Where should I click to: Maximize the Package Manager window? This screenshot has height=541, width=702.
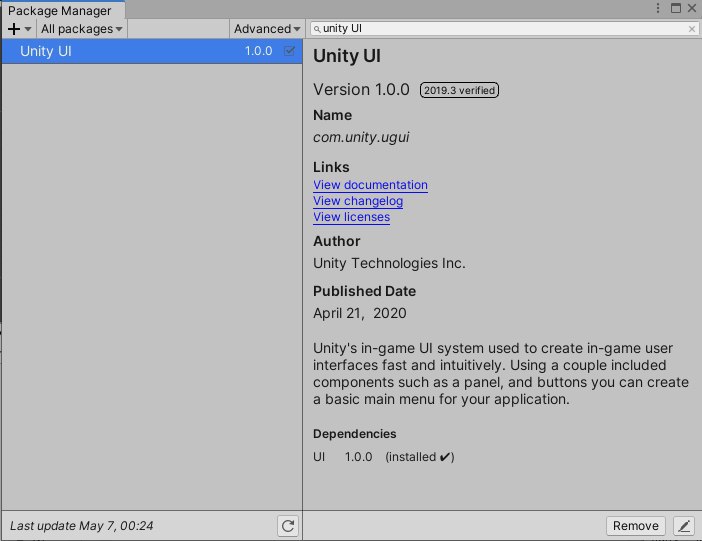[676, 8]
